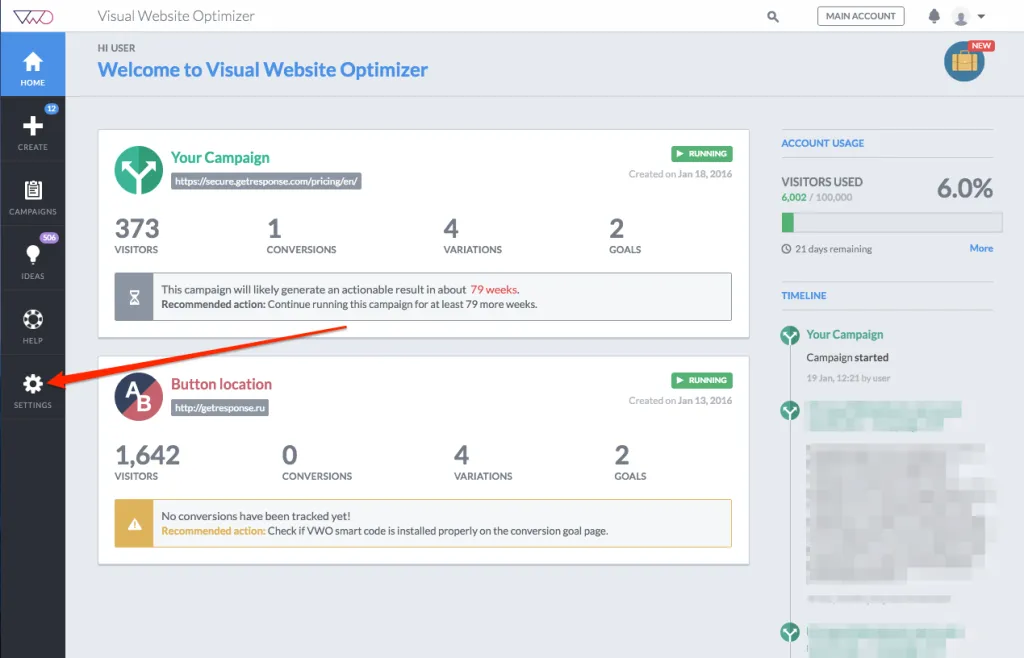Expand the user menu dropdown arrow
The image size is (1024, 658).
click(x=981, y=16)
